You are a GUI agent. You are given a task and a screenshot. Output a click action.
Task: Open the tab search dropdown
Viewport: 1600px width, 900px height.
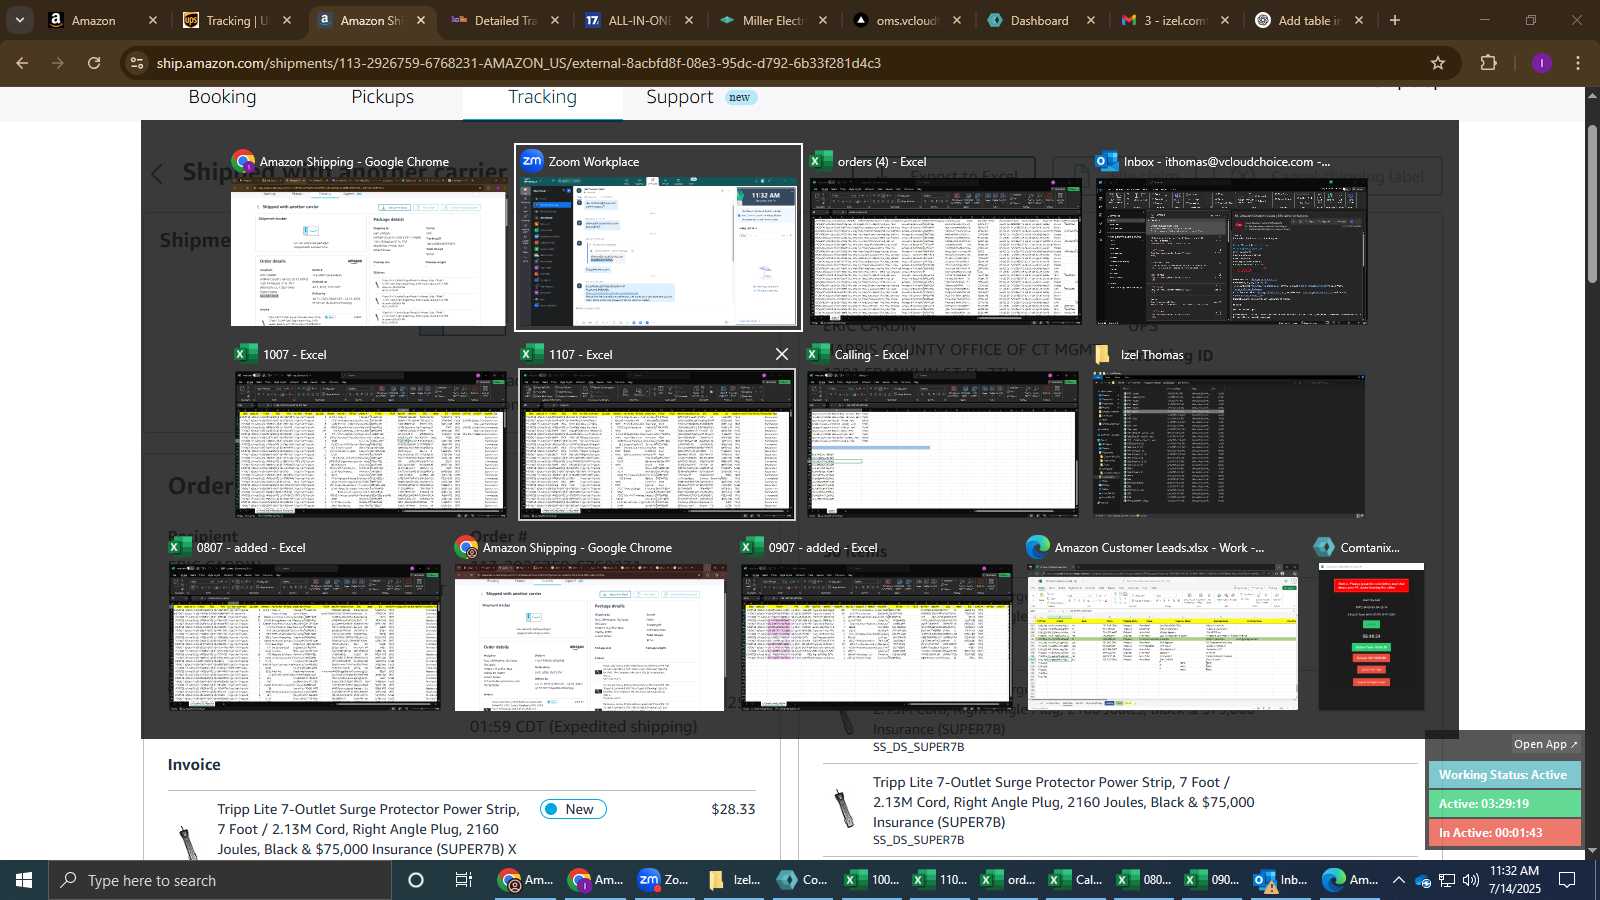(19, 20)
